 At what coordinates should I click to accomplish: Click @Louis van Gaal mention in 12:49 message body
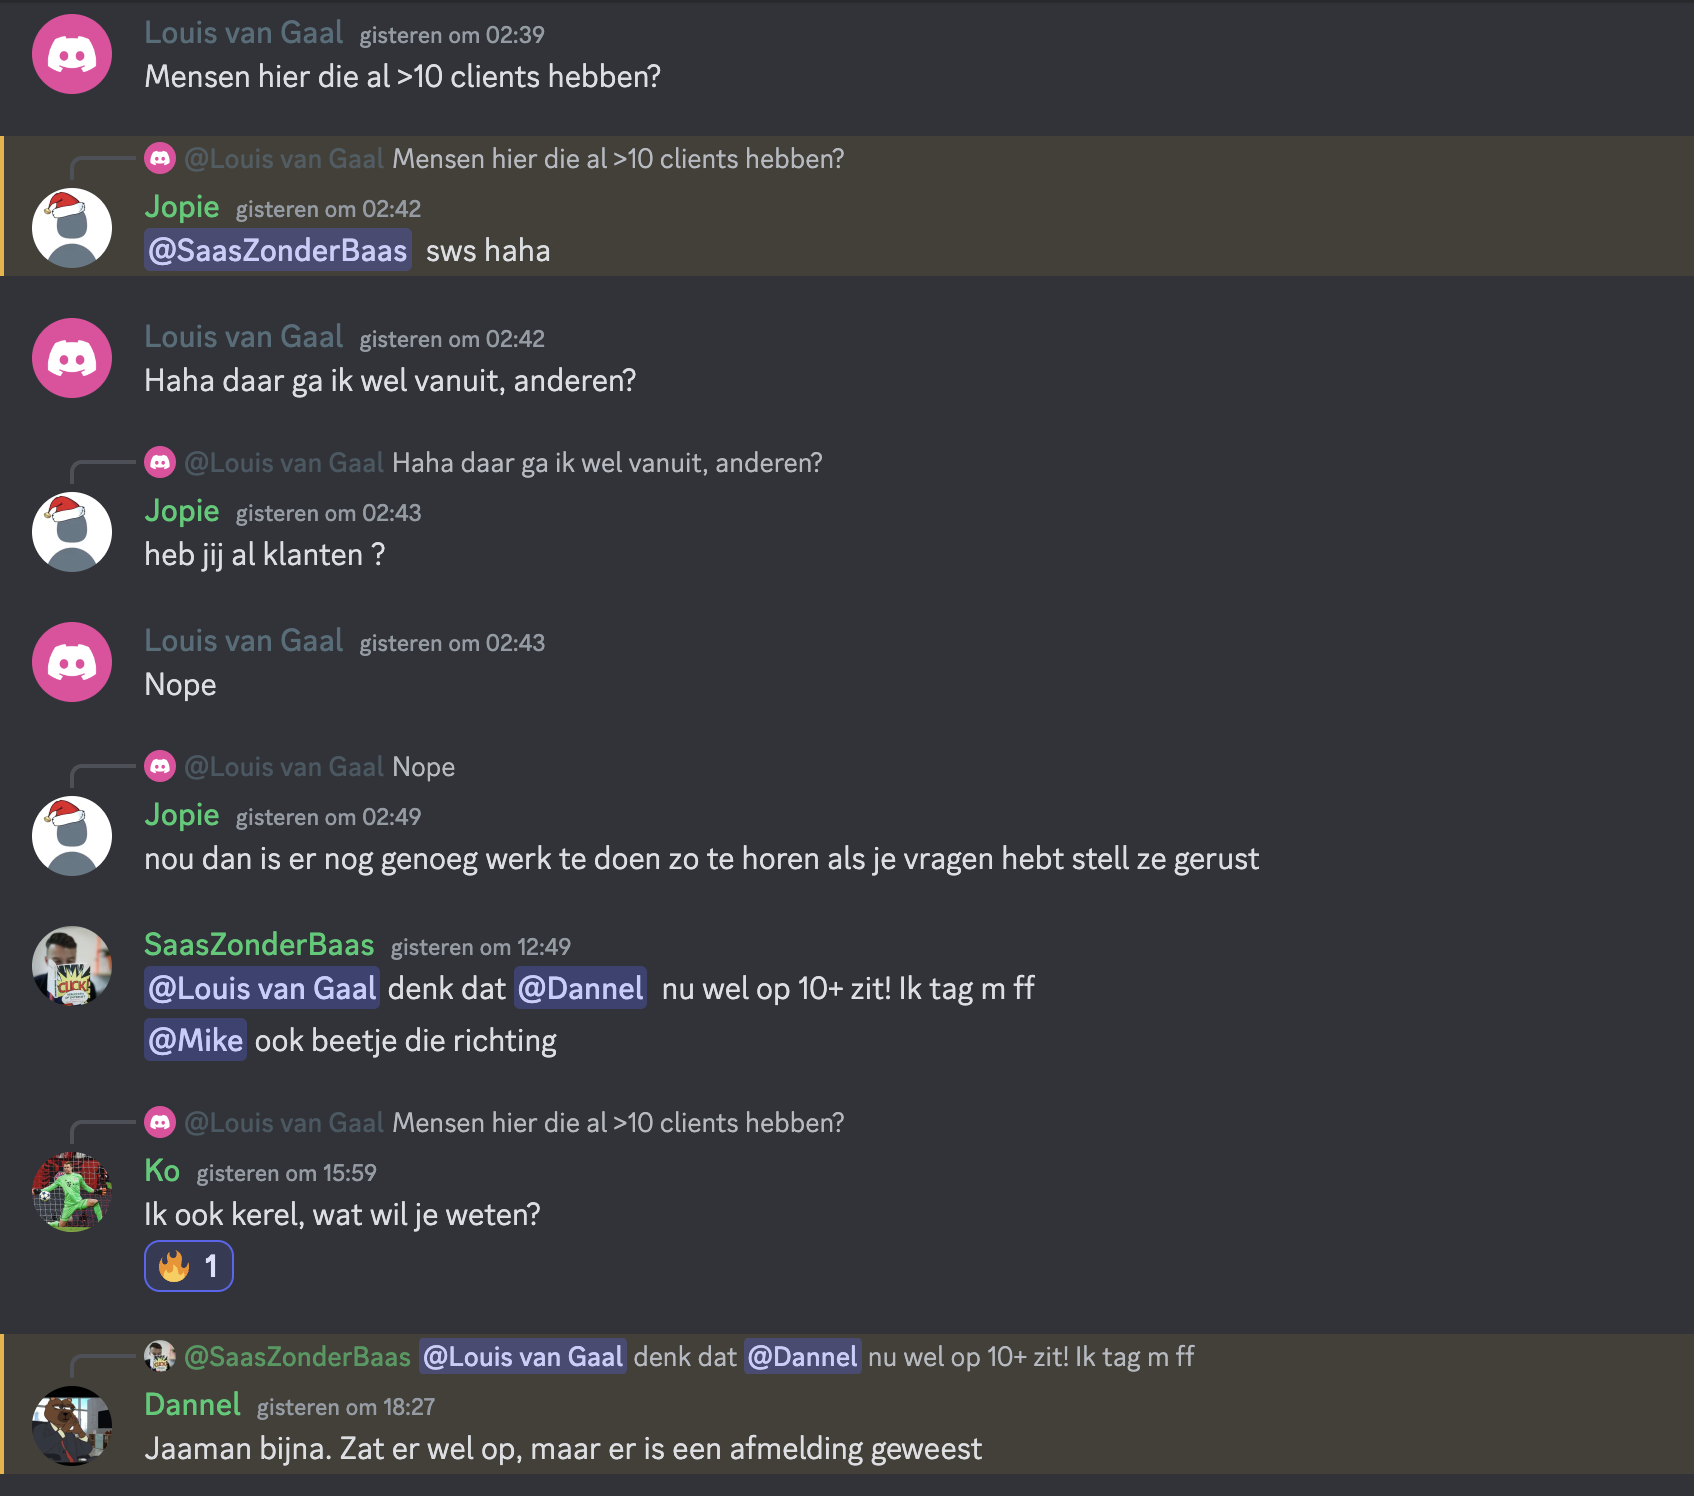pos(262,988)
